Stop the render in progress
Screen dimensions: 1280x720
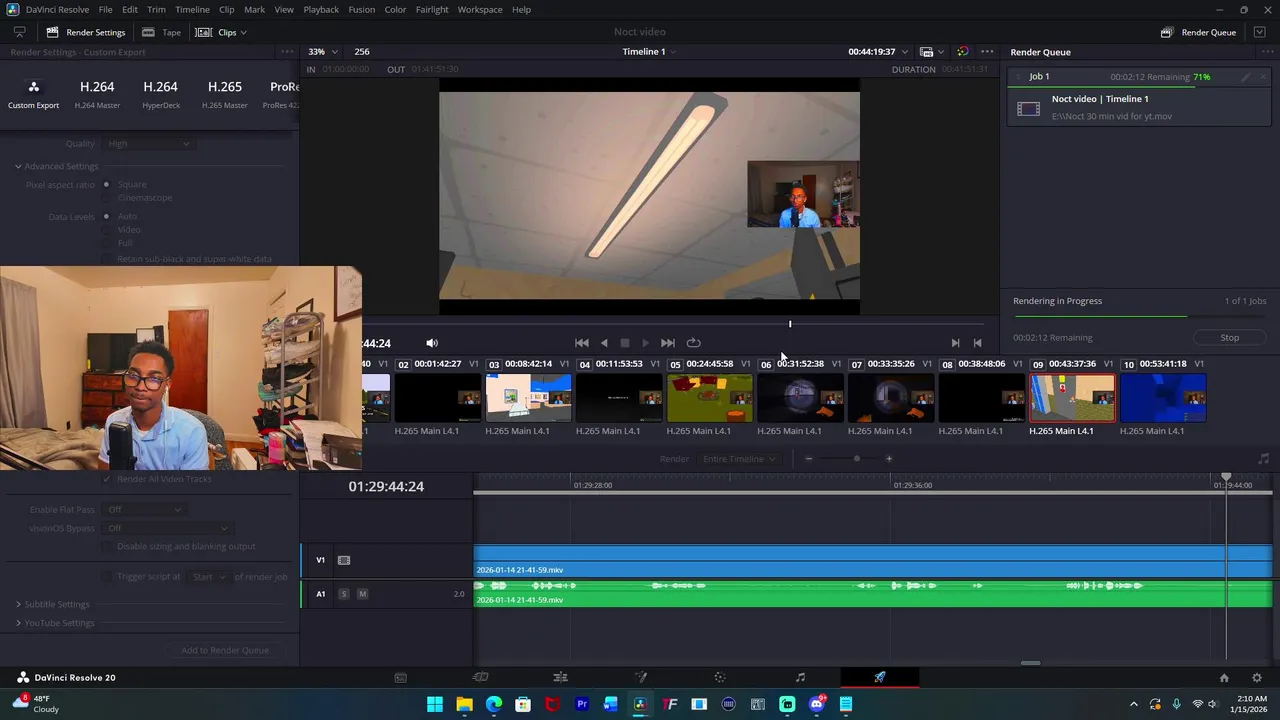click(x=1229, y=338)
